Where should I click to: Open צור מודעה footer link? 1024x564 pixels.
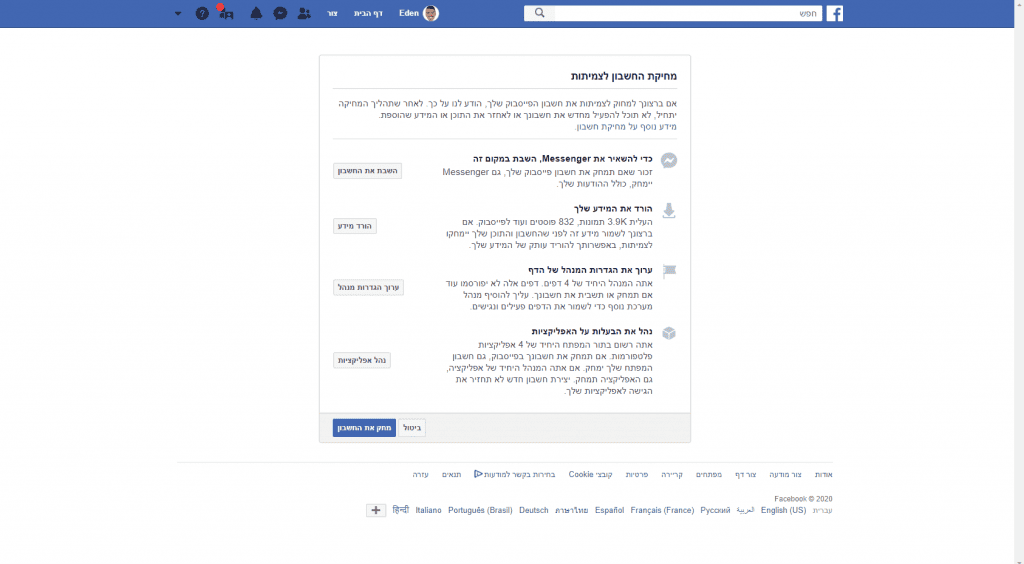[785, 475]
